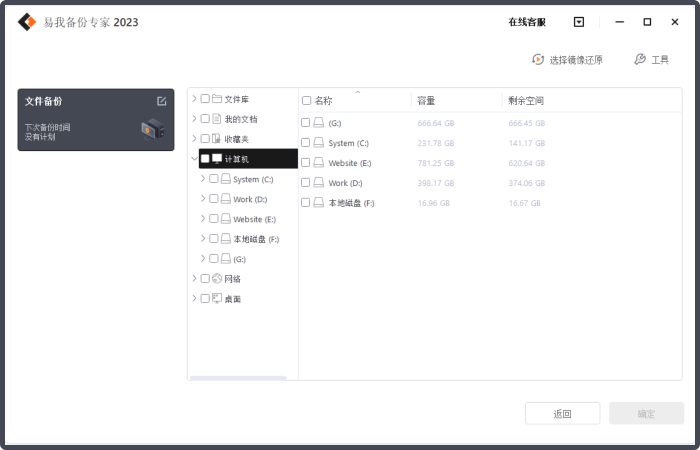Collapse the 计算机 tree node
Image resolution: width=700 pixels, height=450 pixels.
pyautogui.click(x=195, y=159)
